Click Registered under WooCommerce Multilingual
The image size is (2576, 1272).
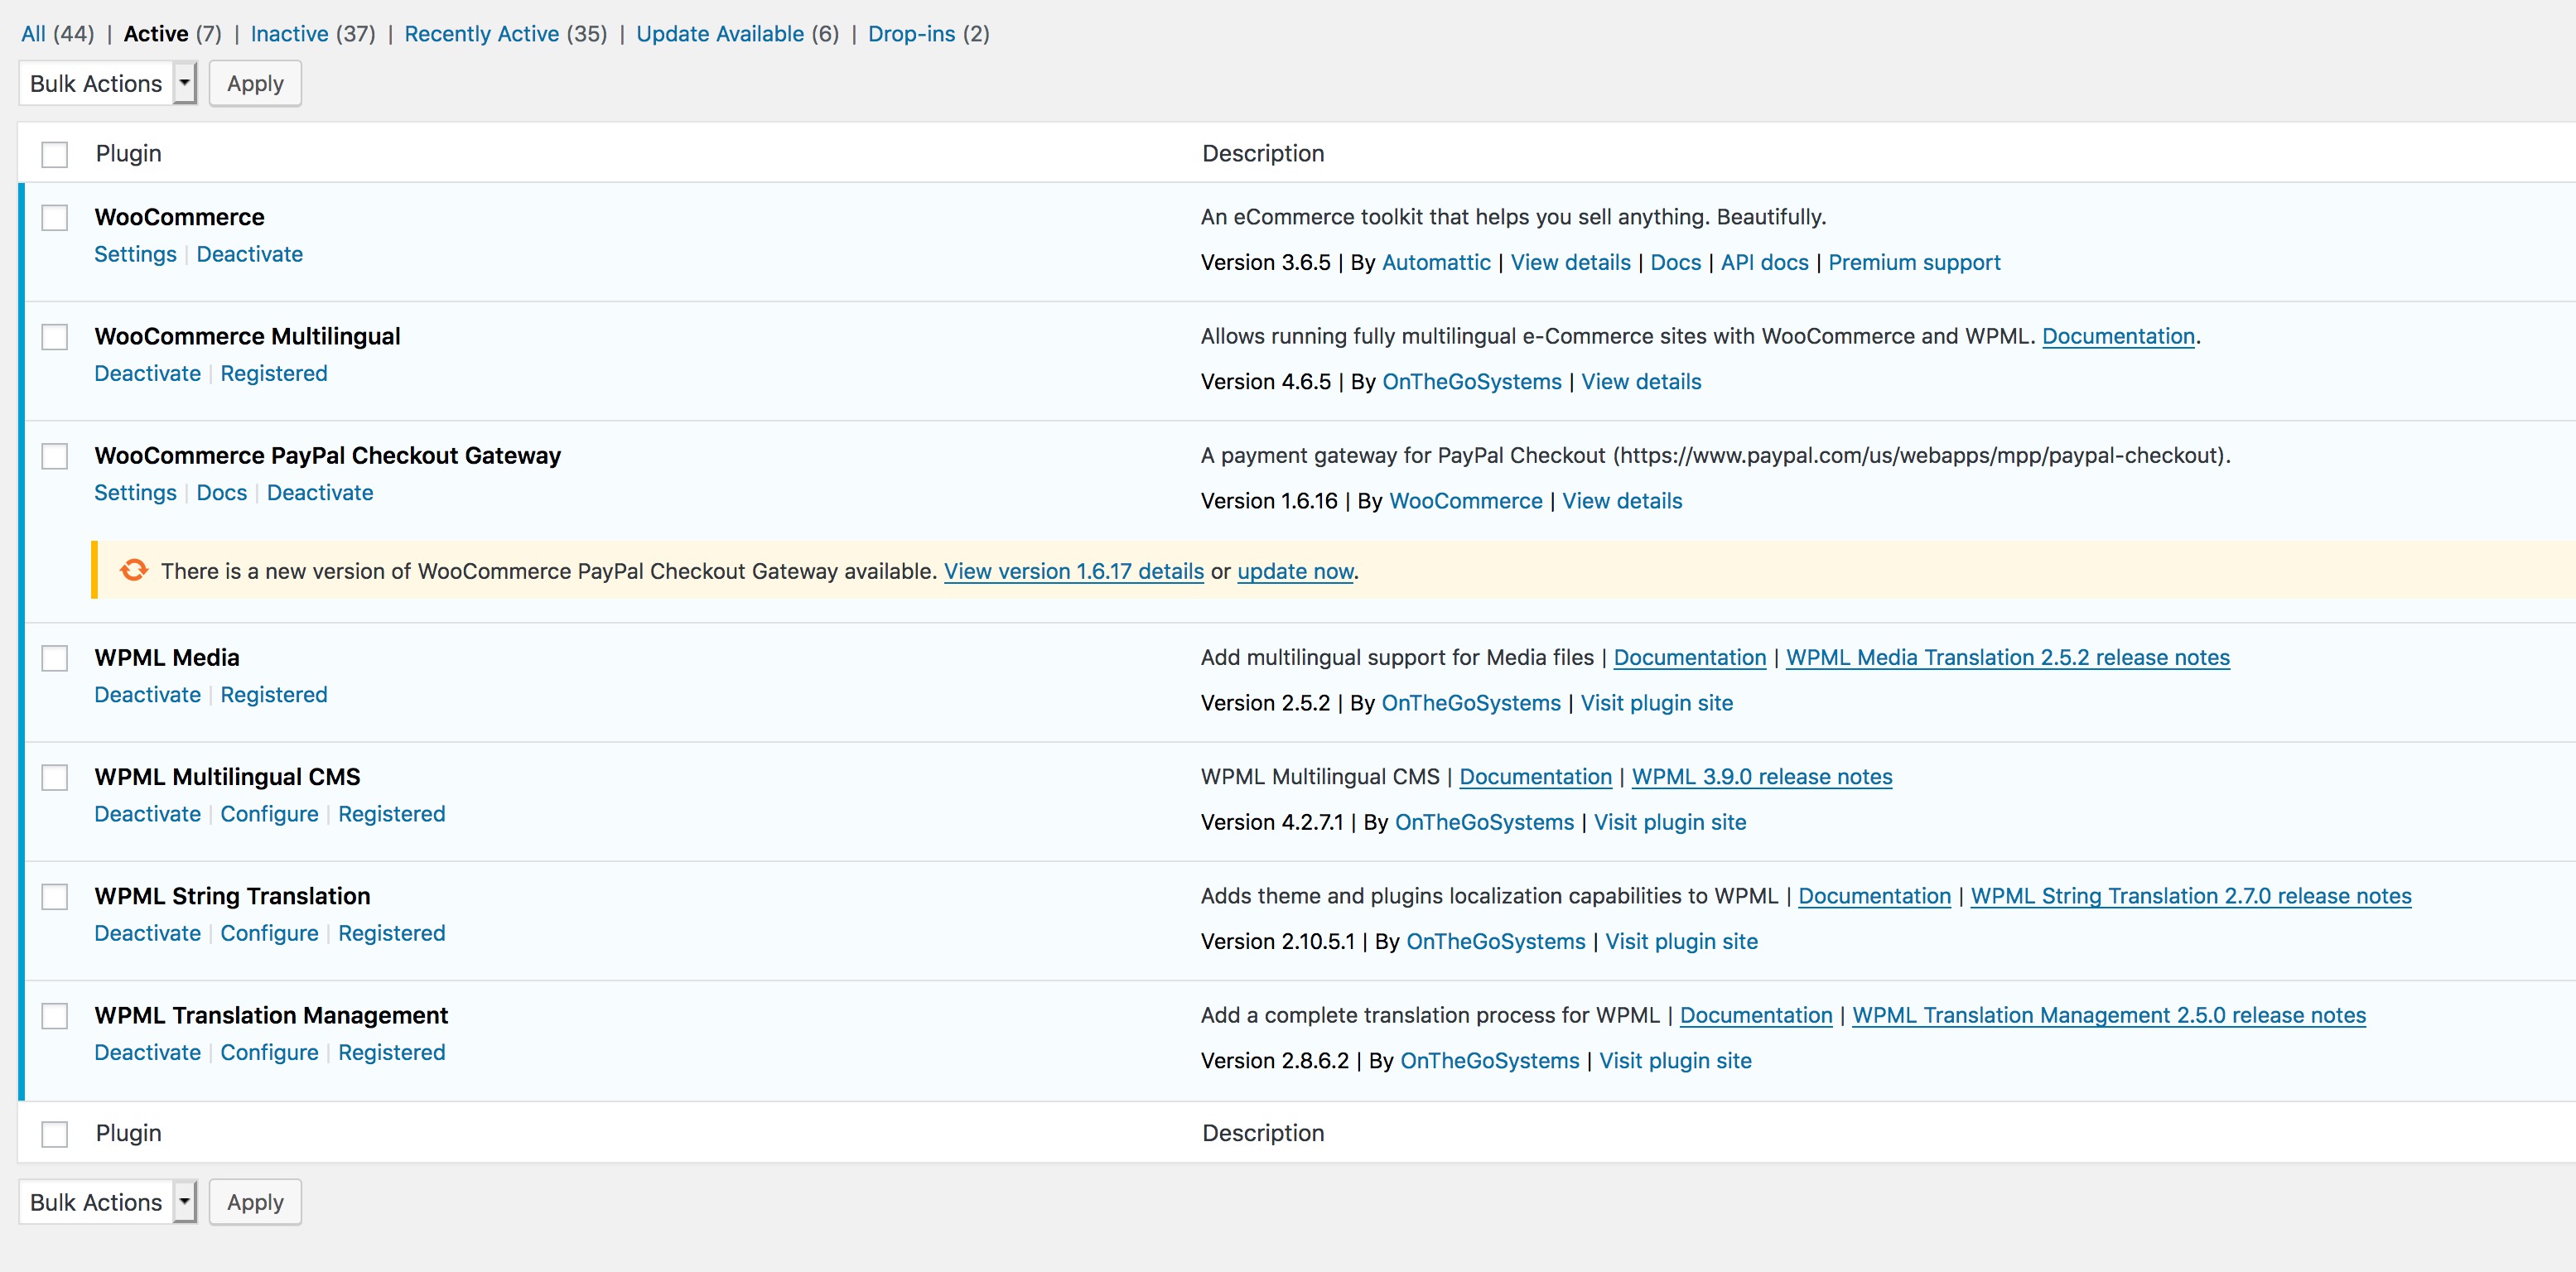pos(274,373)
